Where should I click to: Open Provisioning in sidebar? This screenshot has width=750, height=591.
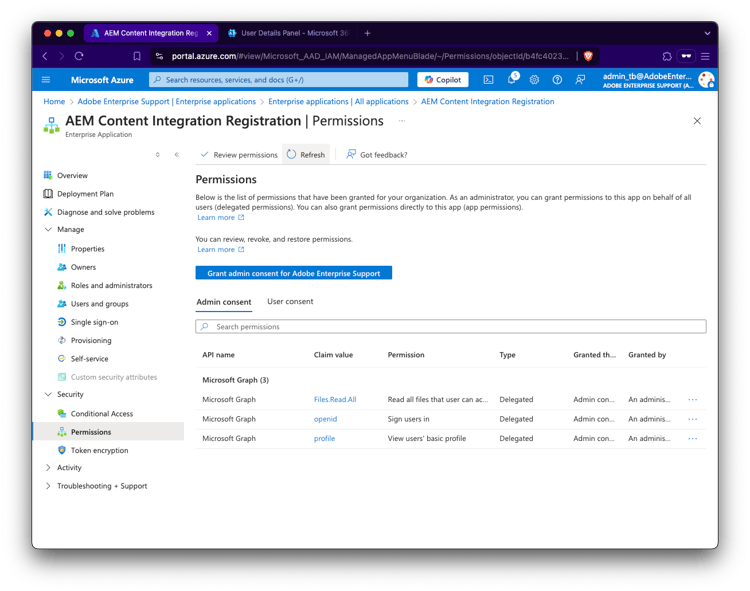point(91,340)
